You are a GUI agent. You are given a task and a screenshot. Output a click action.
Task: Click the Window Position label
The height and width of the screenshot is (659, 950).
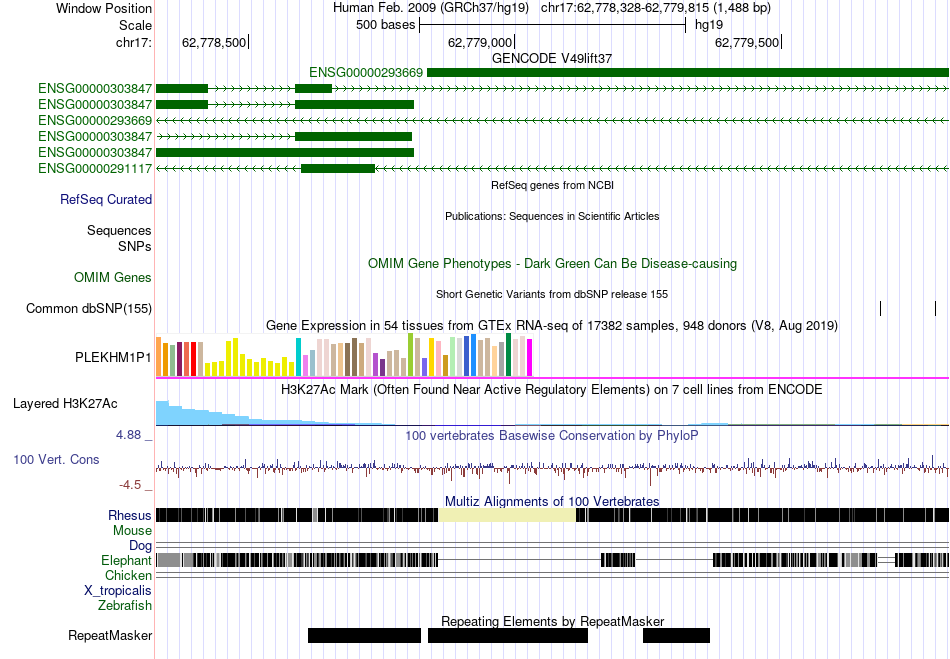[x=104, y=8]
